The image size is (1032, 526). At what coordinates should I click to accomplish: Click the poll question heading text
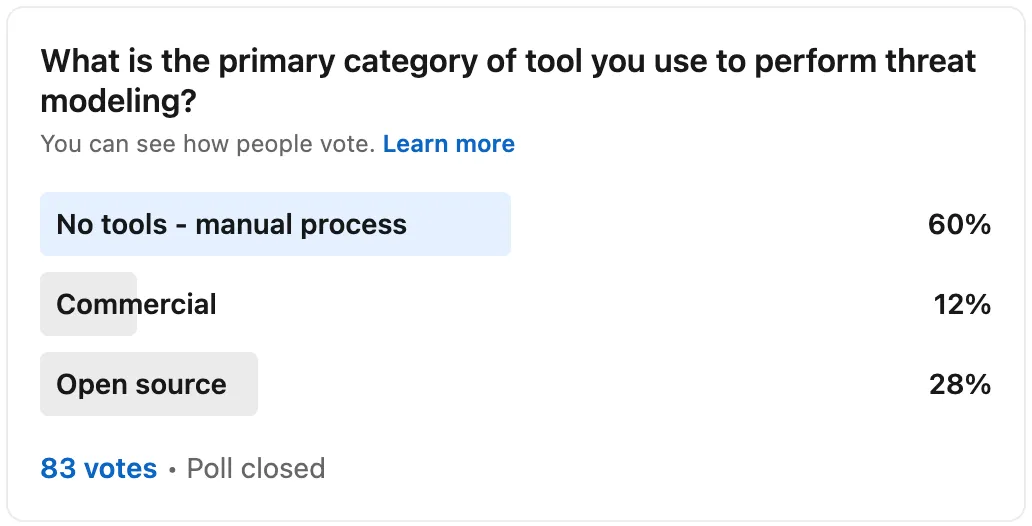pyautogui.click(x=508, y=81)
